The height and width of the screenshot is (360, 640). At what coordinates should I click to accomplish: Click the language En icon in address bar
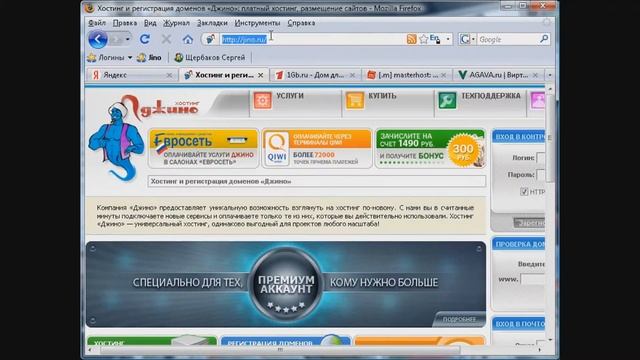[x=435, y=39]
